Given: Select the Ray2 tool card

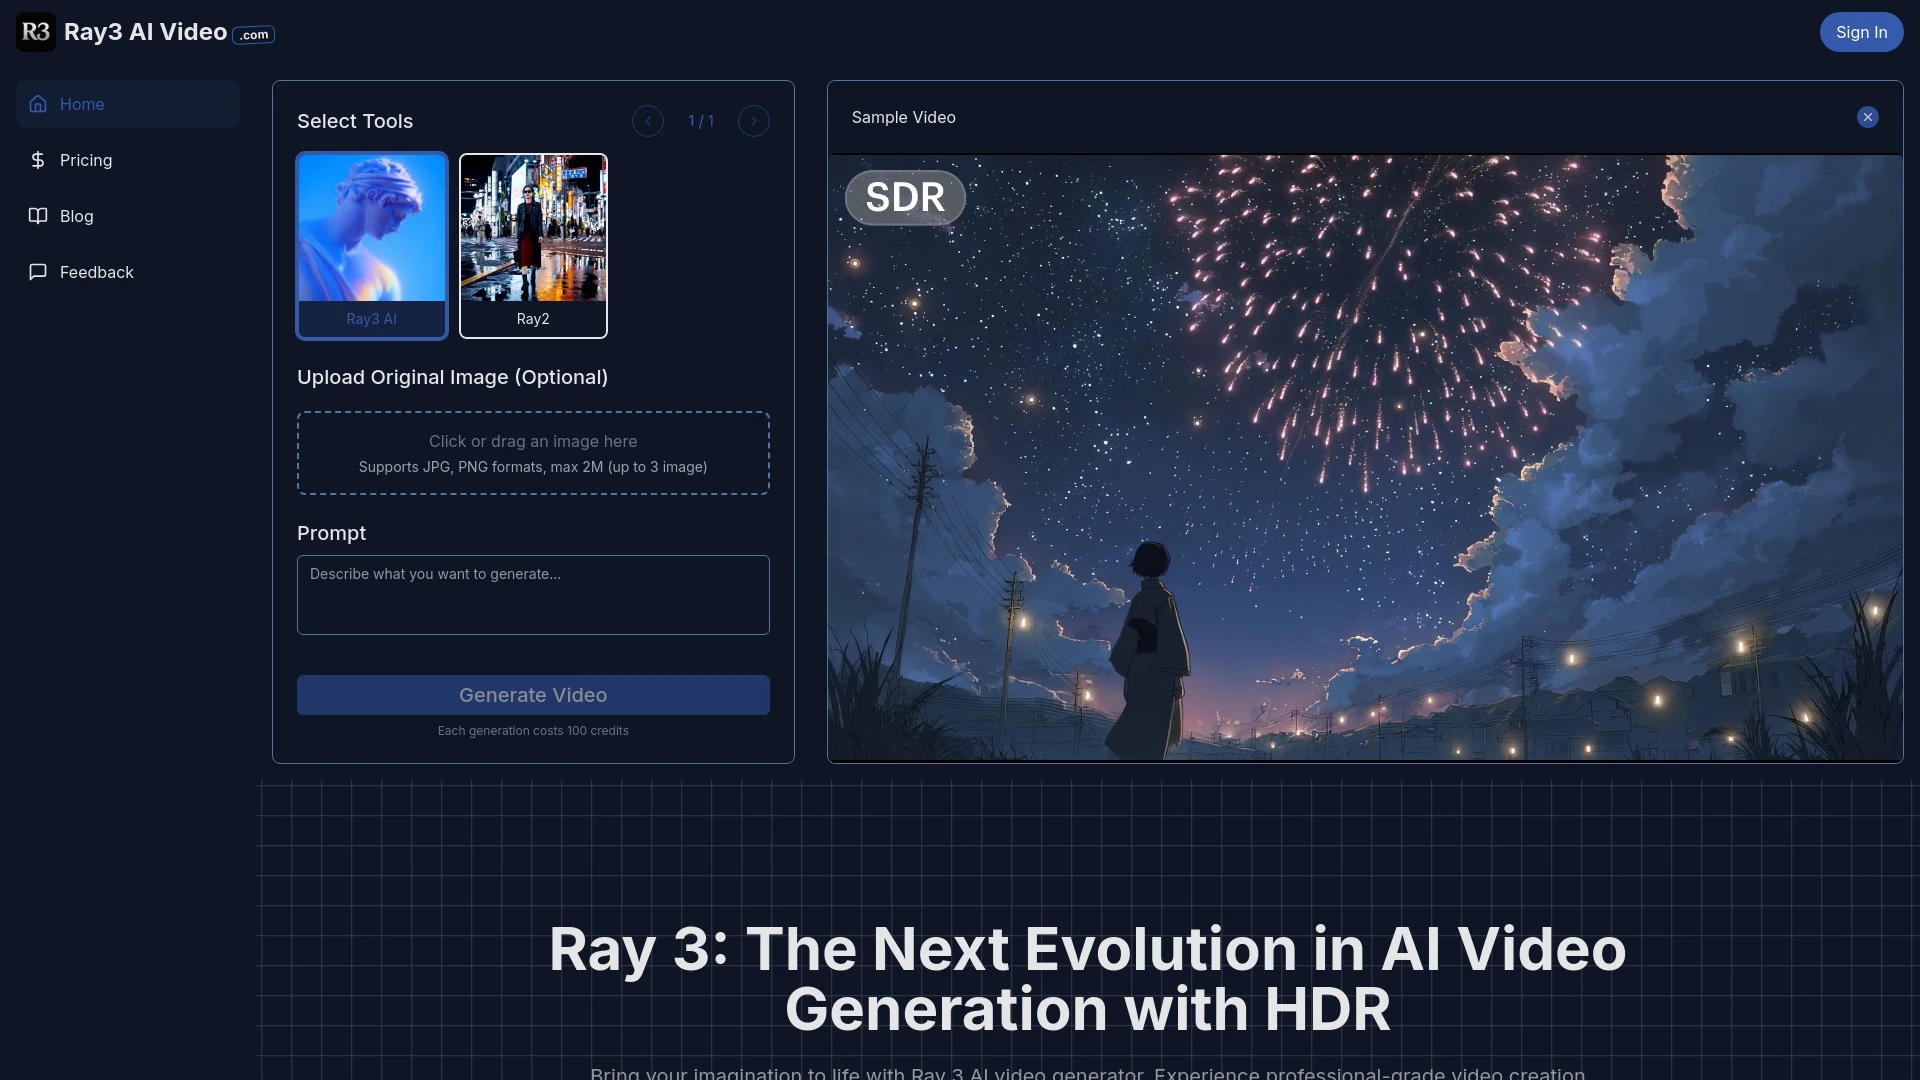Looking at the screenshot, I should [532, 245].
